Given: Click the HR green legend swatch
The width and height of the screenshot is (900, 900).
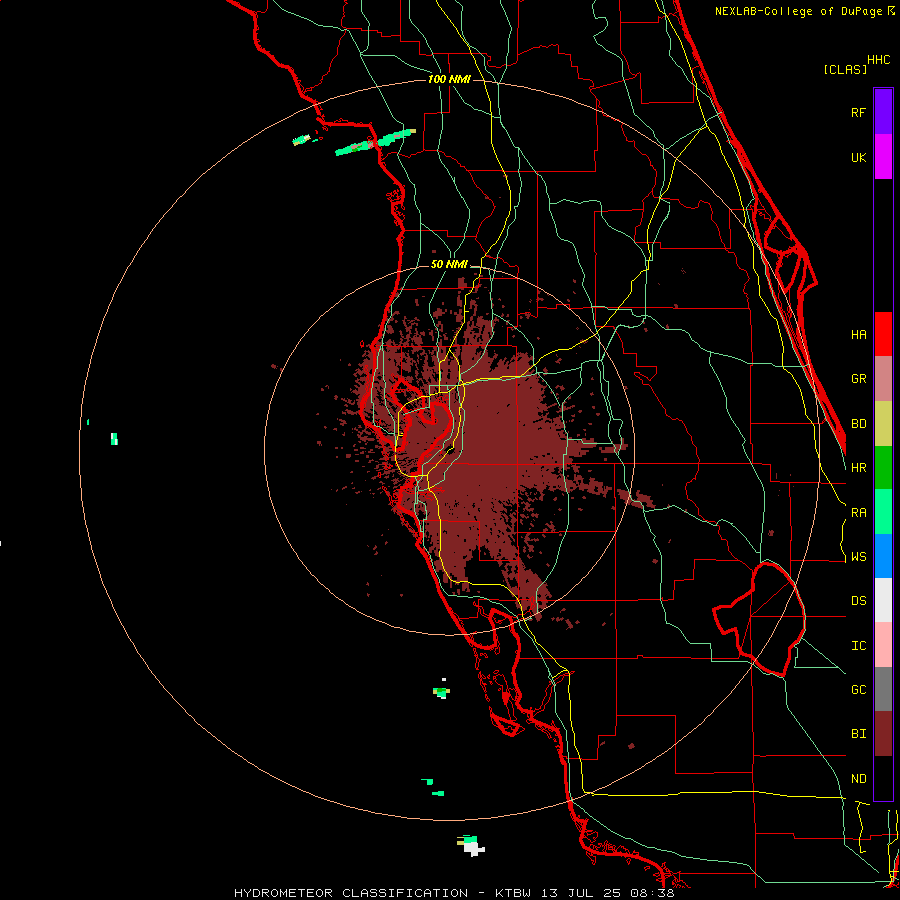Looking at the screenshot, I should [883, 468].
